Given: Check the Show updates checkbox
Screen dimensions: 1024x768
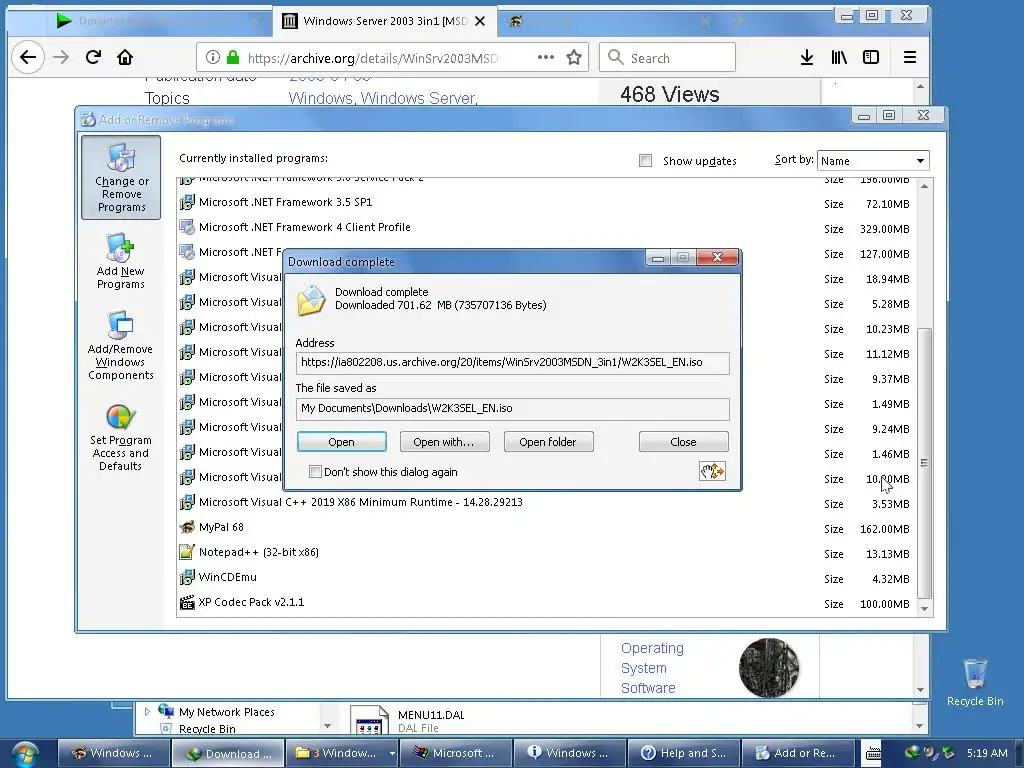Looking at the screenshot, I should [645, 161].
